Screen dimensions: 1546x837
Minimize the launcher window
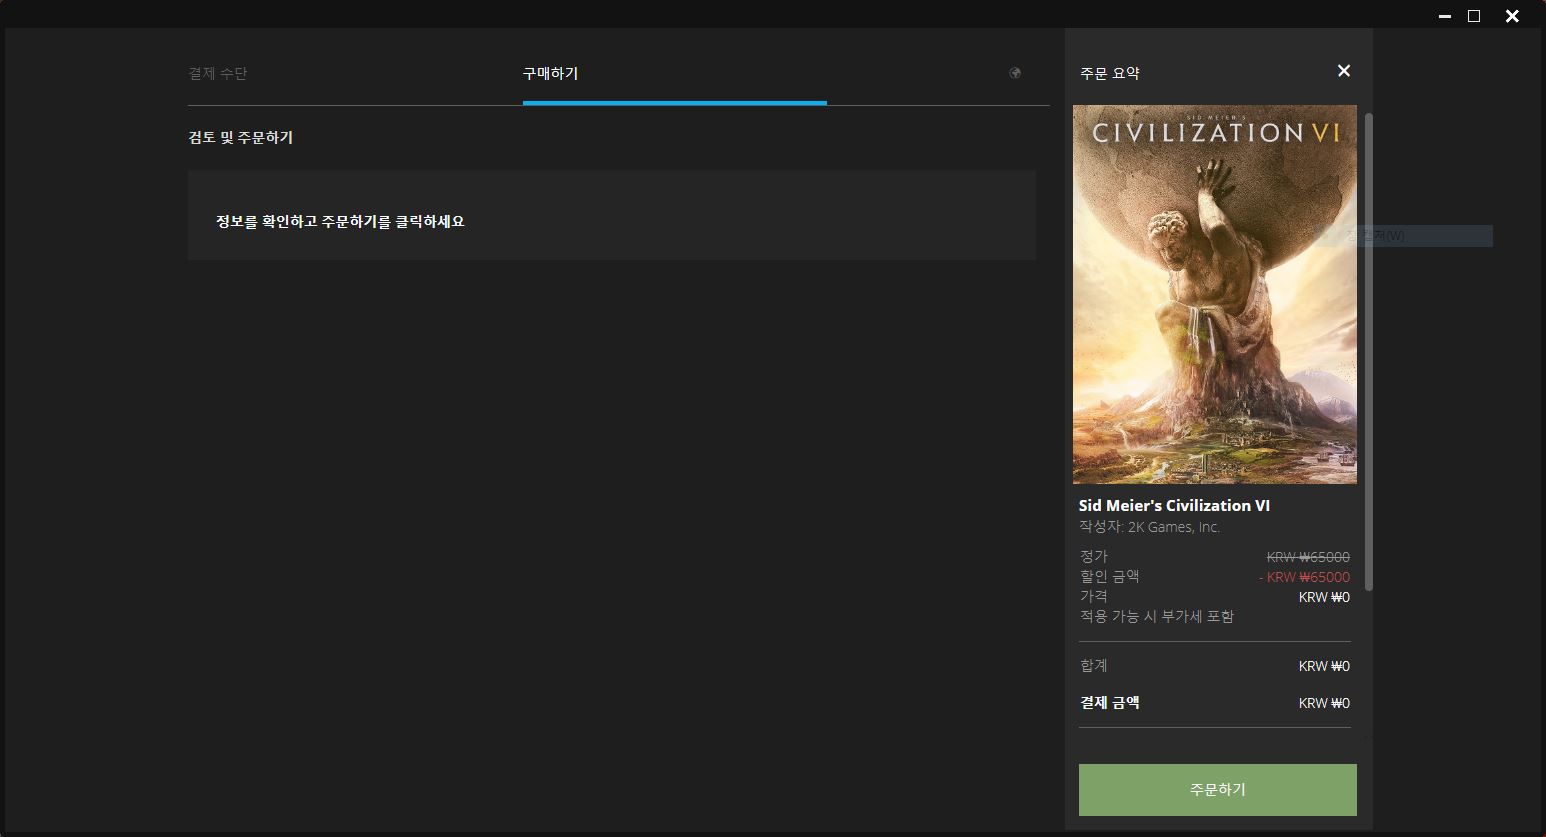(1444, 16)
